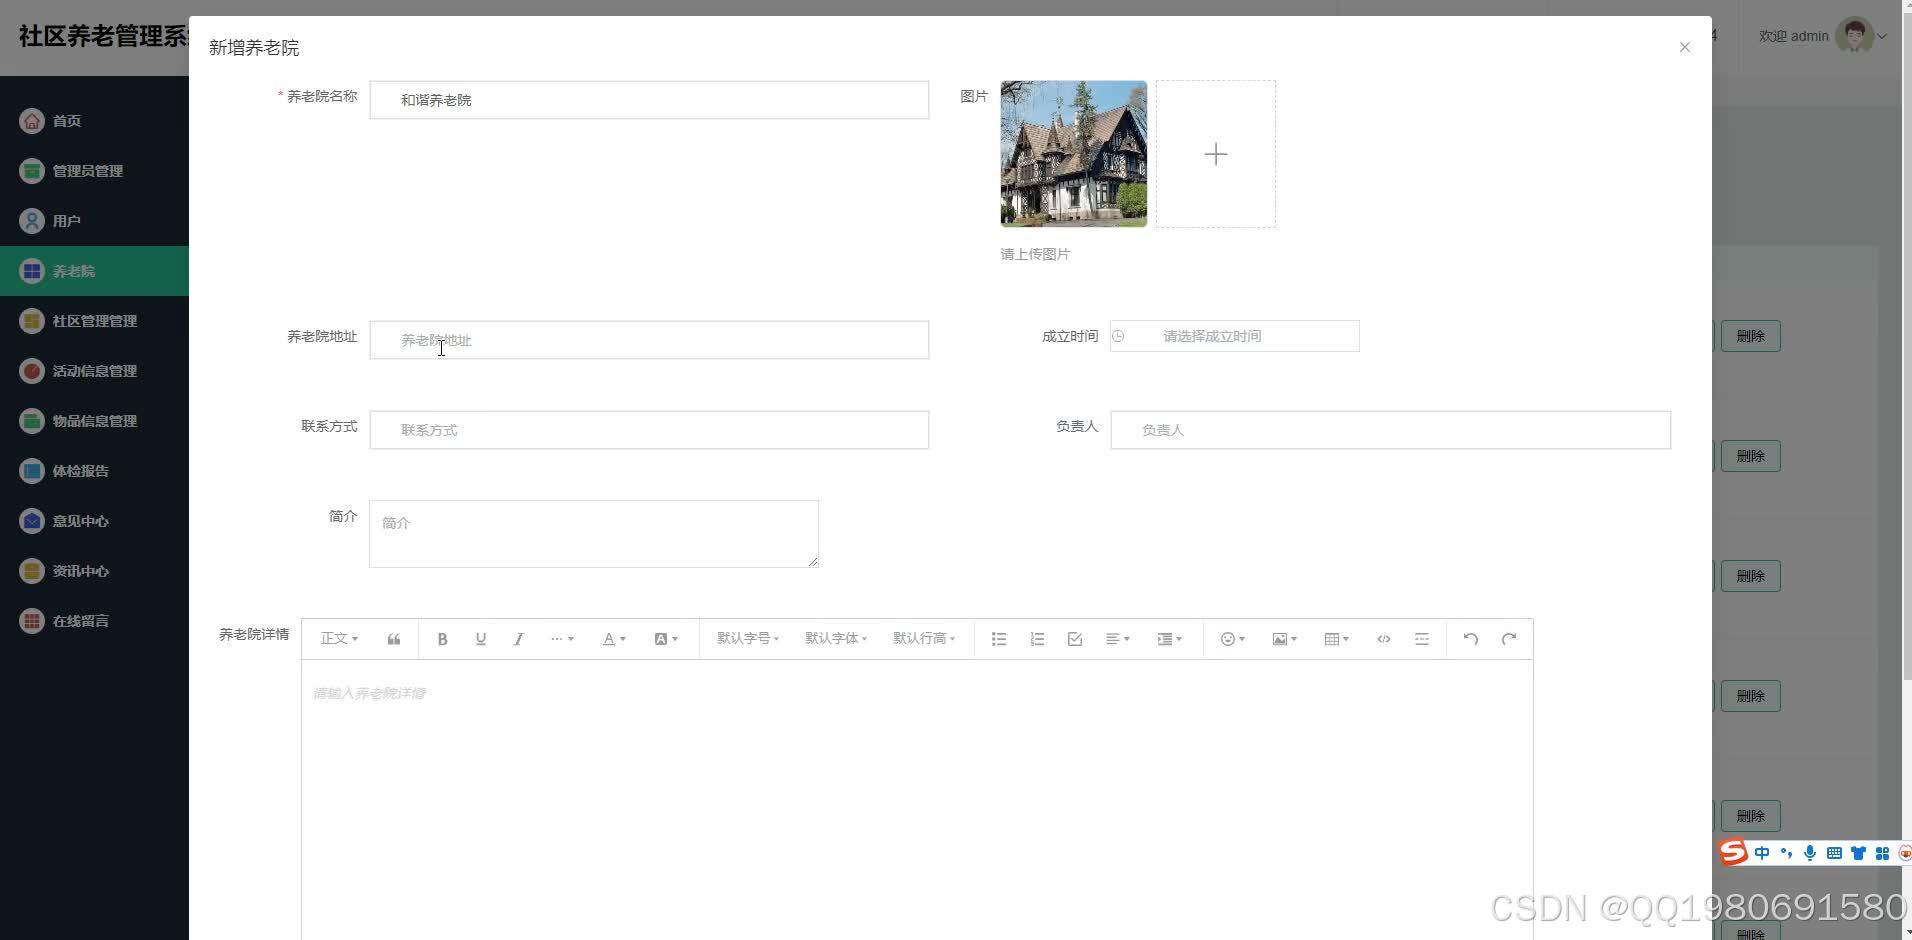
Task: Insert a task list checkbox in the editor
Action: tap(1074, 638)
